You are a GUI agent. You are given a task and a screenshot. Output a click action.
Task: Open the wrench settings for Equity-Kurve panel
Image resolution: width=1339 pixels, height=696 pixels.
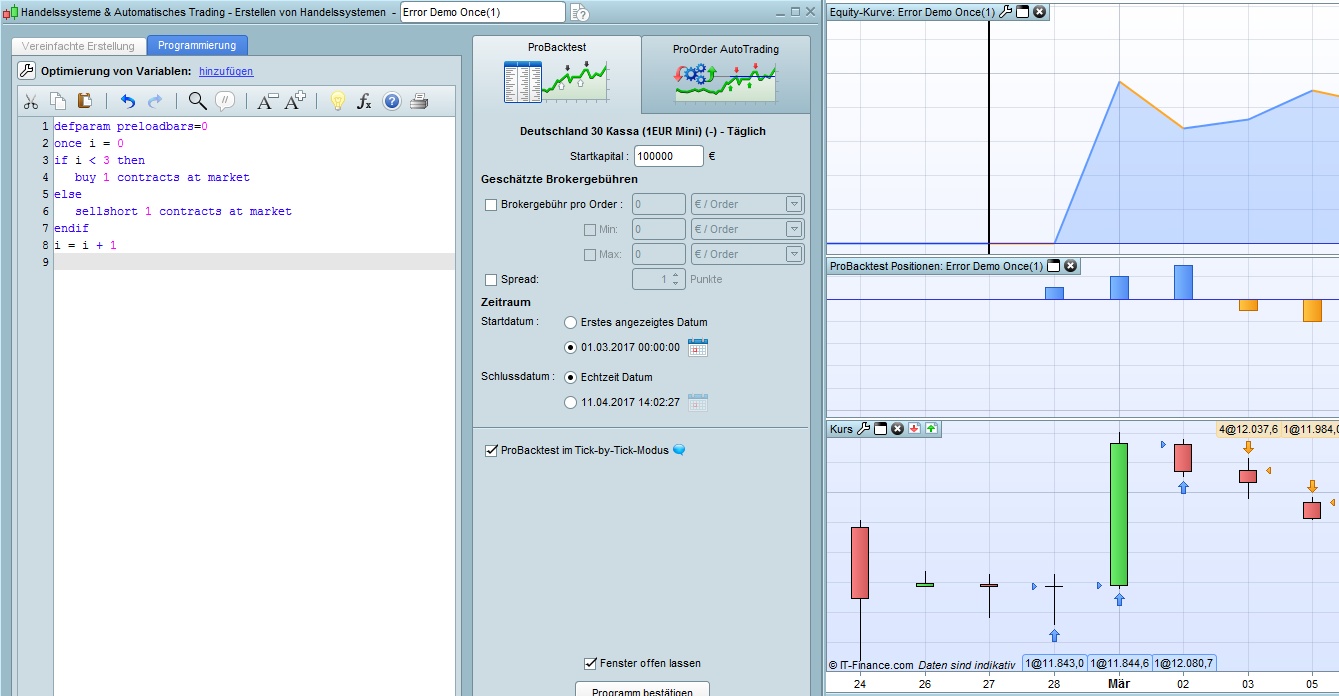click(1006, 12)
